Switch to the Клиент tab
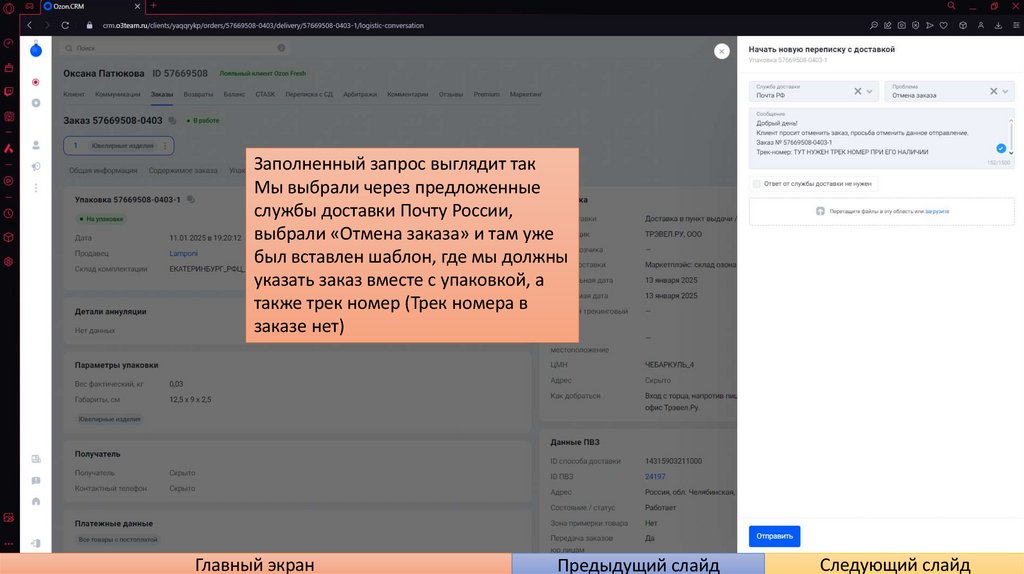Viewport: 1024px width, 574px height. (x=74, y=94)
